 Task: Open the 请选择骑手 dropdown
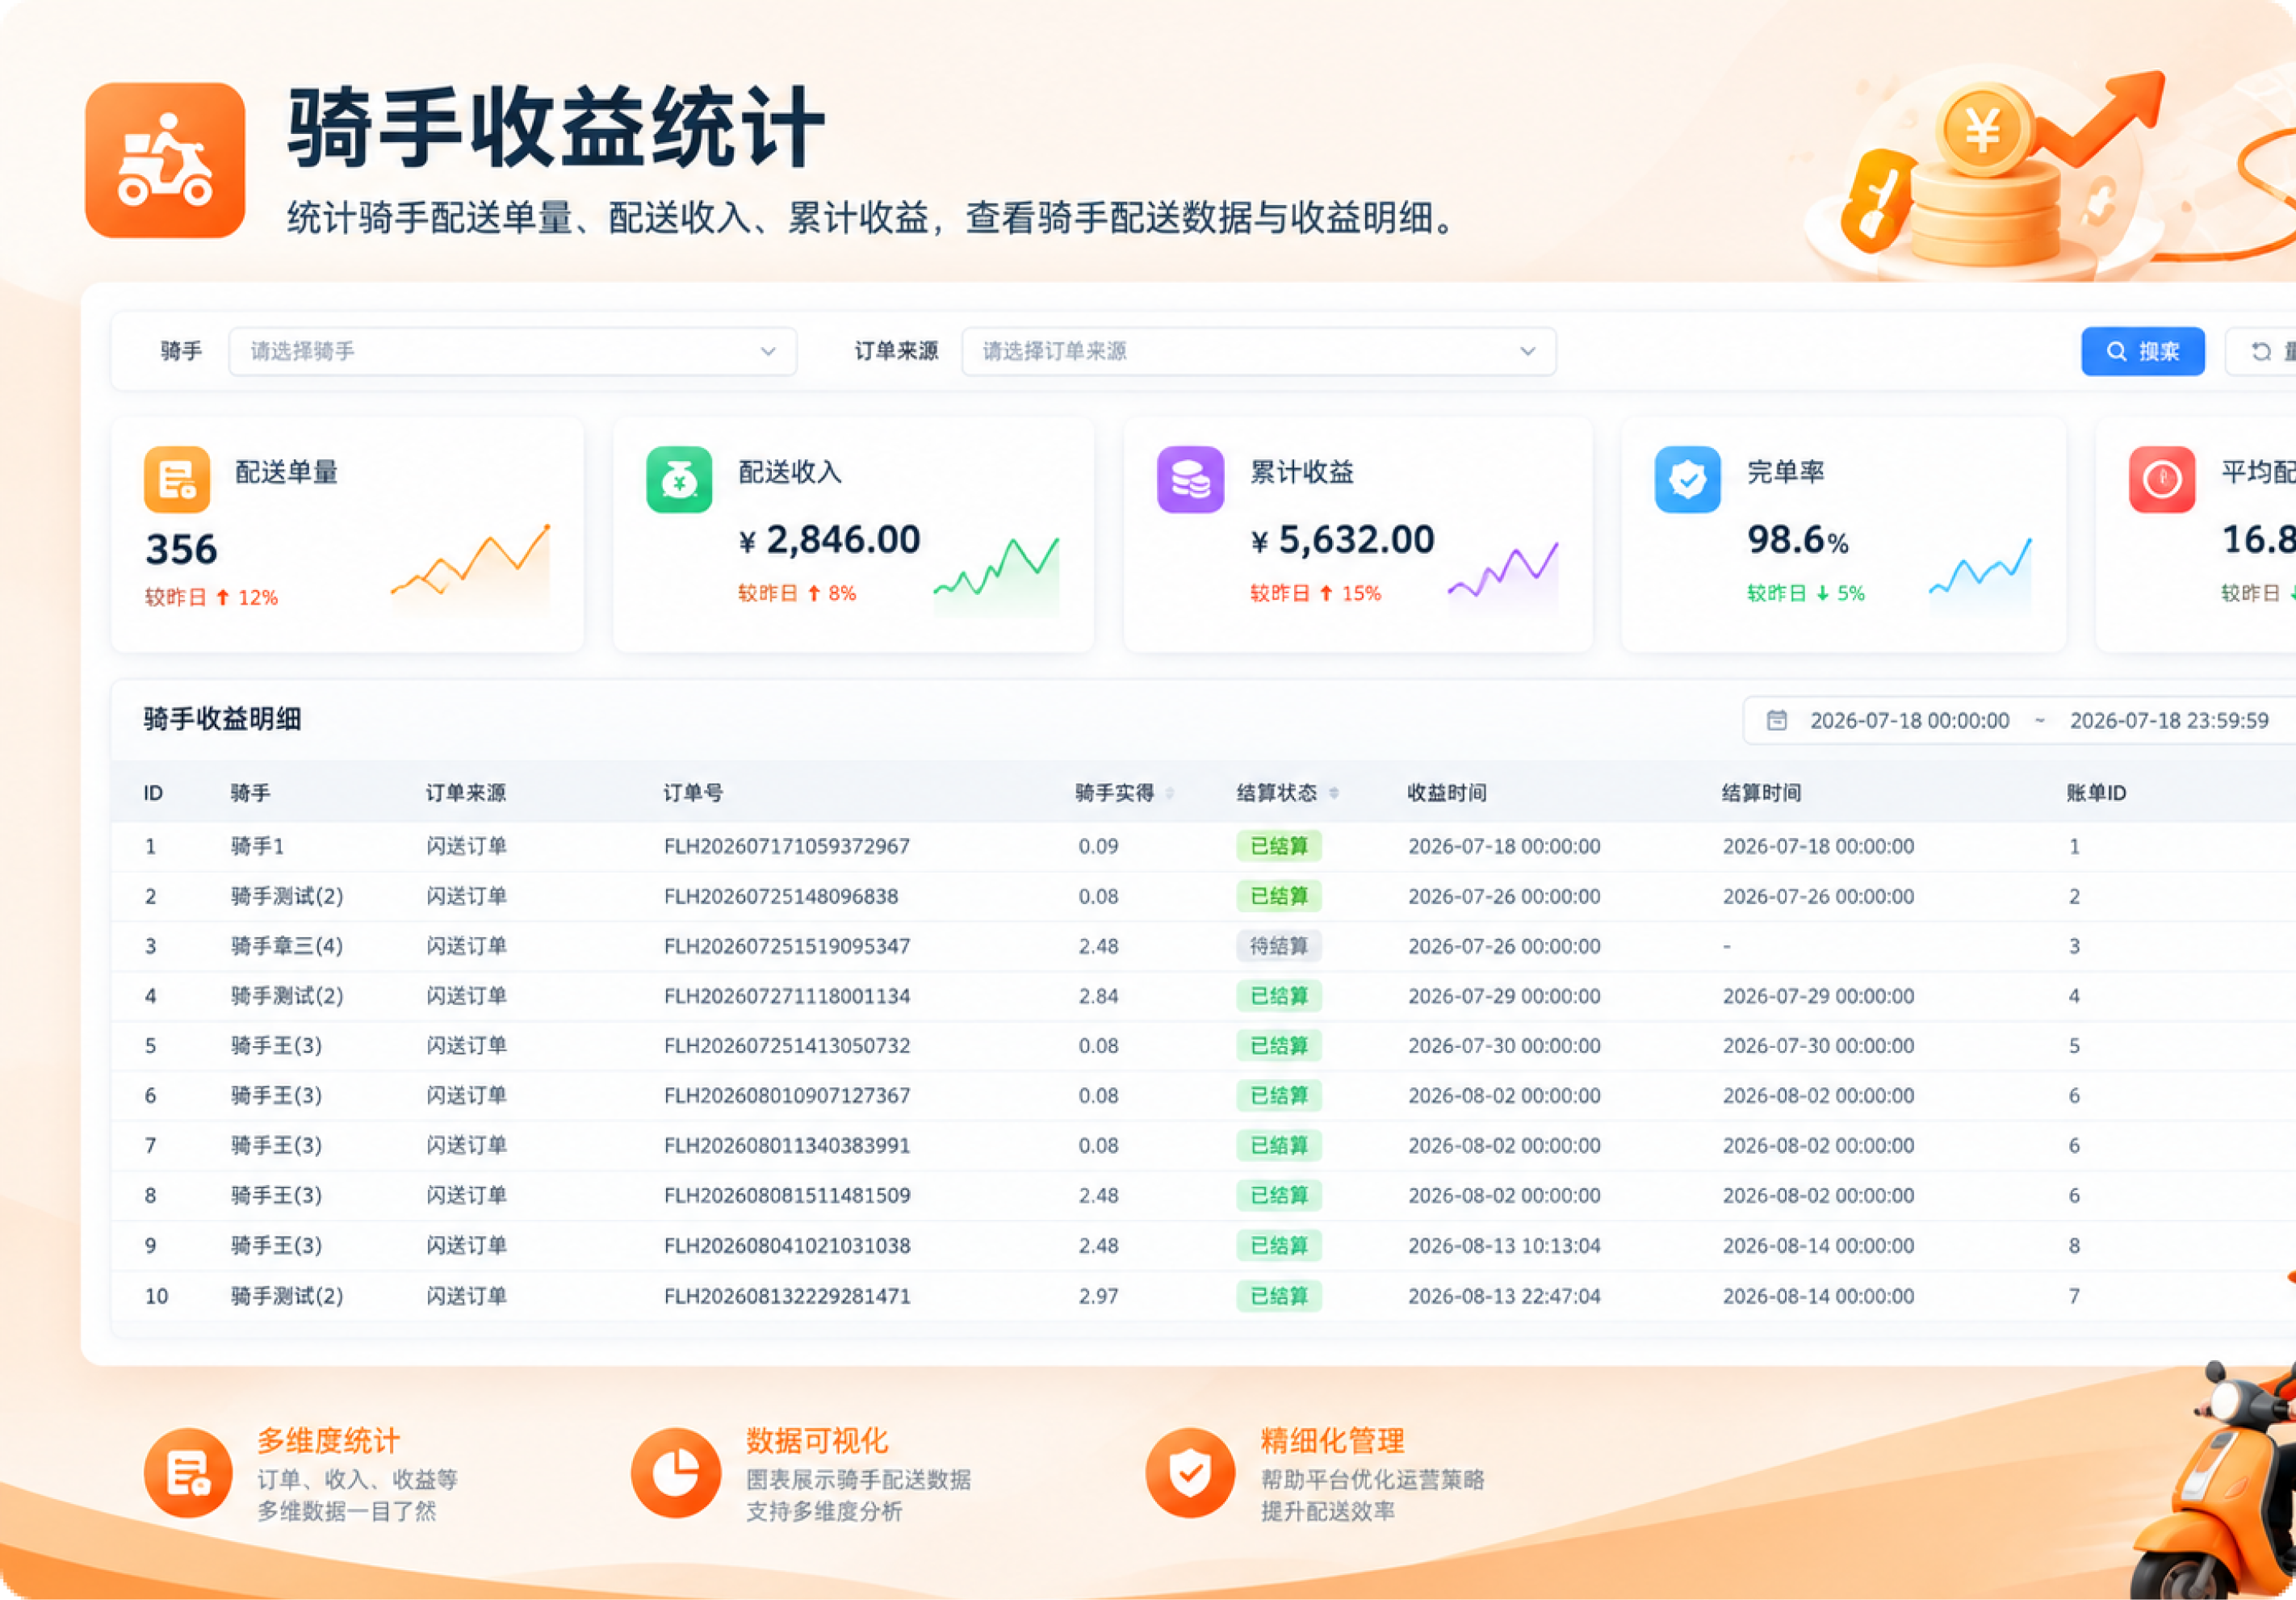coord(513,351)
